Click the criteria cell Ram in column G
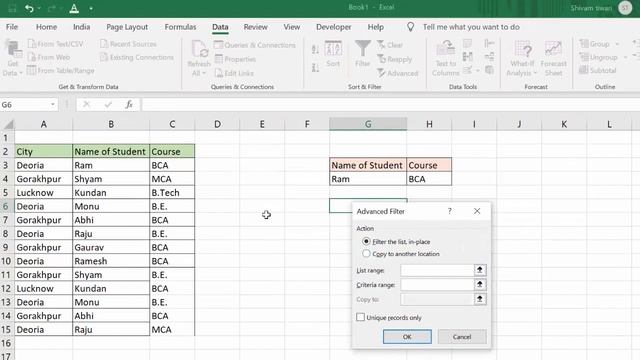This screenshot has width=640, height=360. coord(368,179)
